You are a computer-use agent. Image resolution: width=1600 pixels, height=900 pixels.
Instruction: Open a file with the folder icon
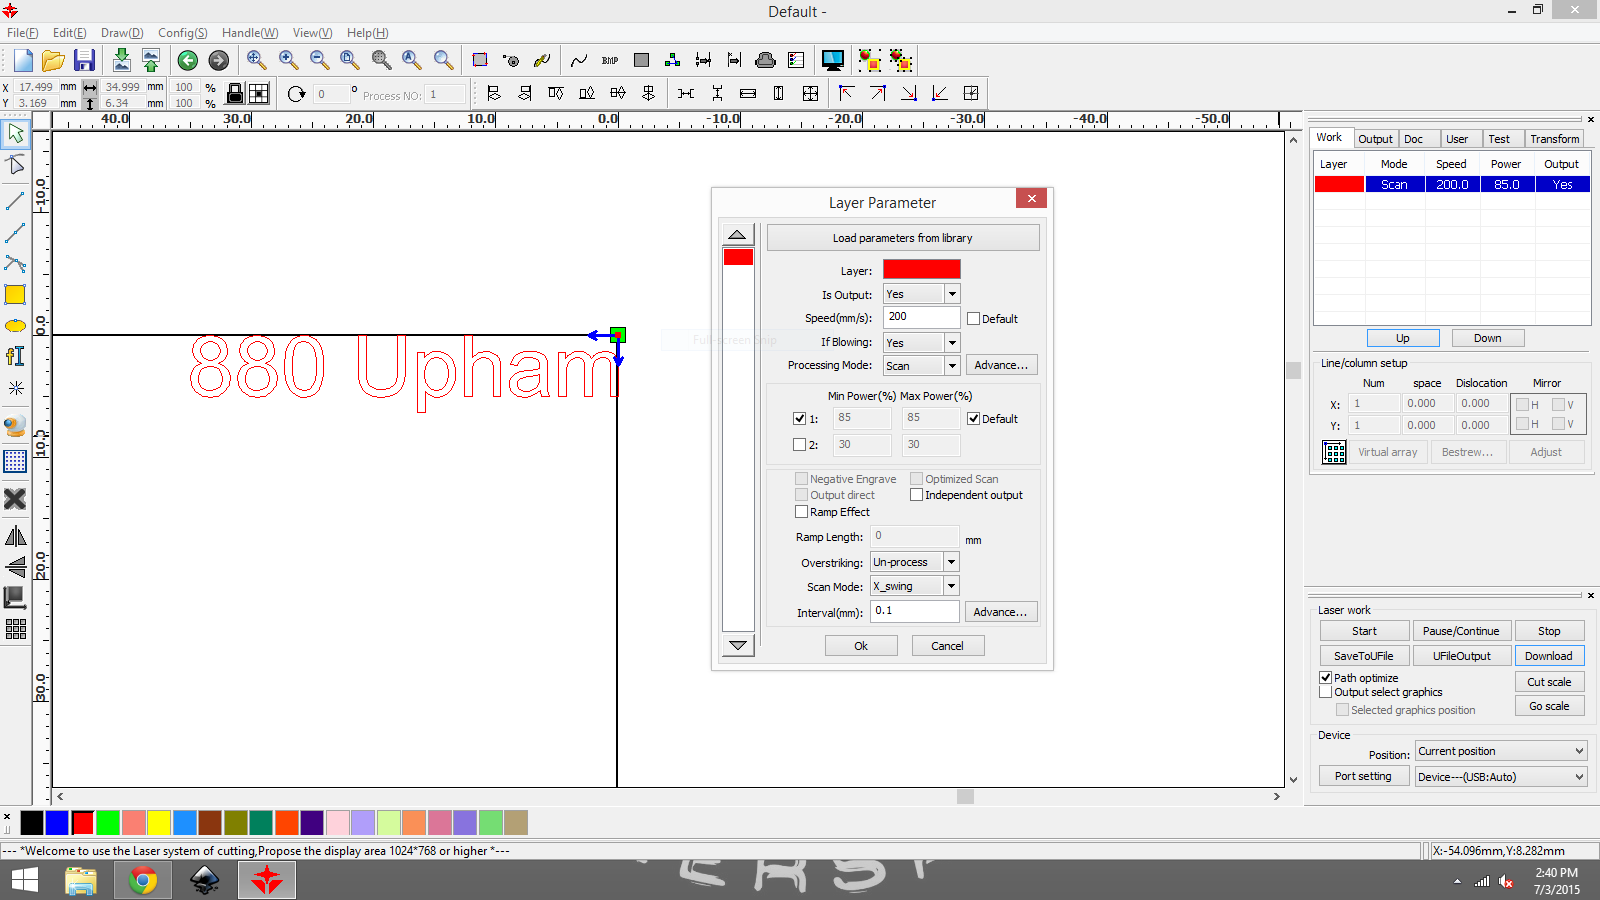point(53,60)
